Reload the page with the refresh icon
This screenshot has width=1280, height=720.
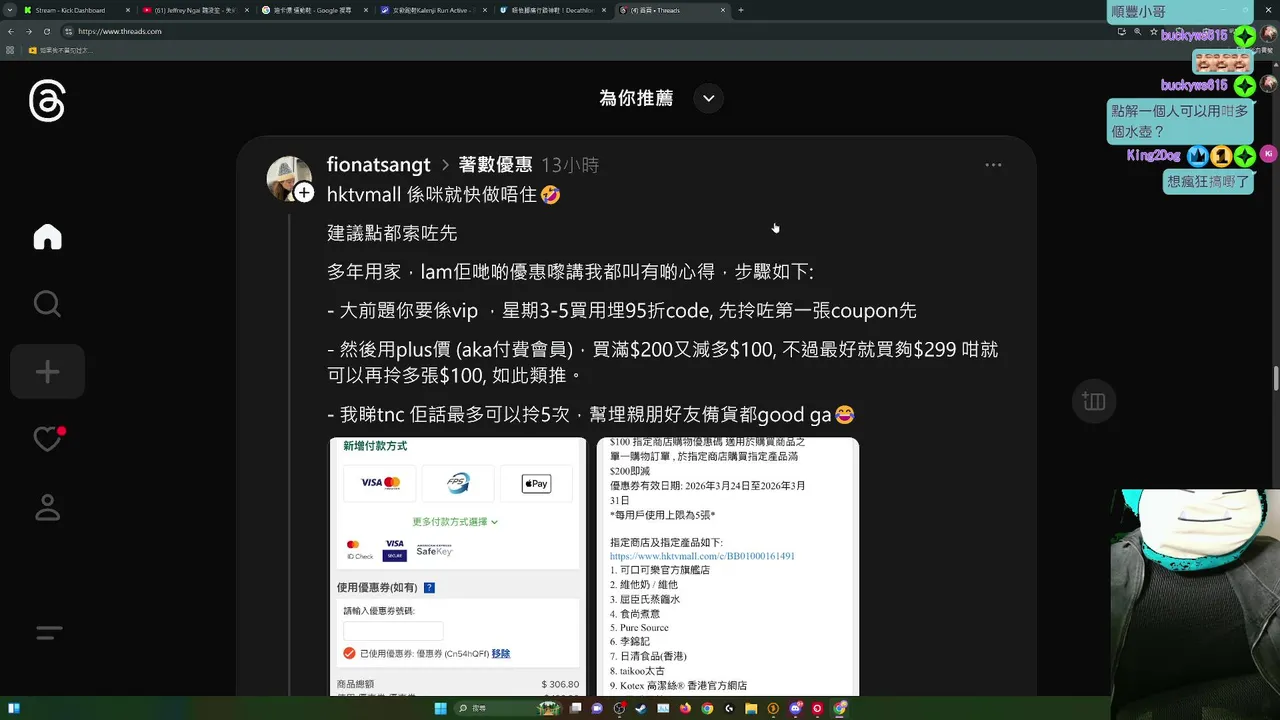pos(47,31)
